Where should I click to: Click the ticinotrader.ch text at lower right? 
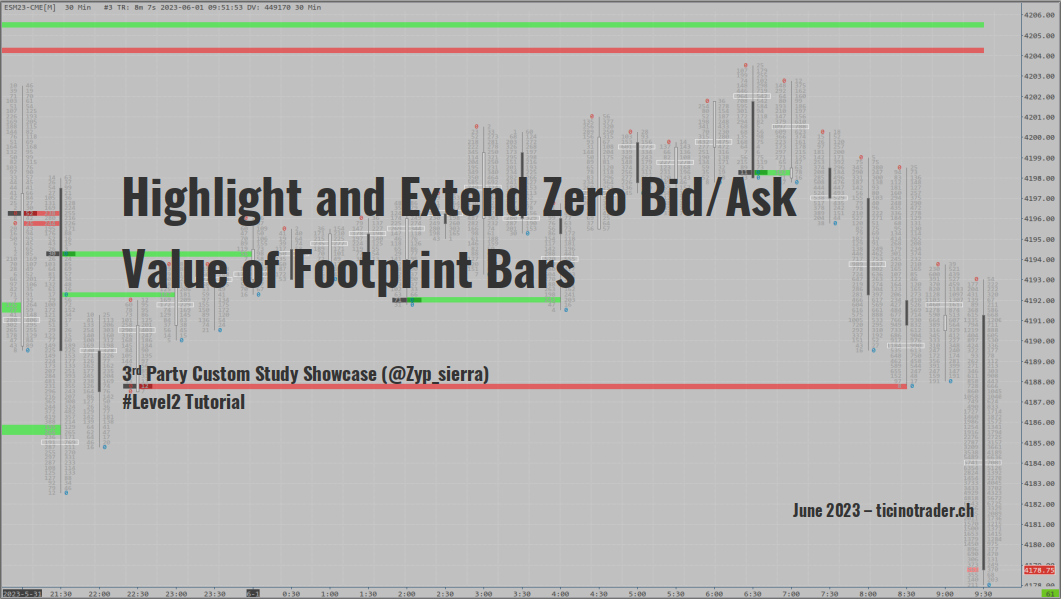click(925, 510)
